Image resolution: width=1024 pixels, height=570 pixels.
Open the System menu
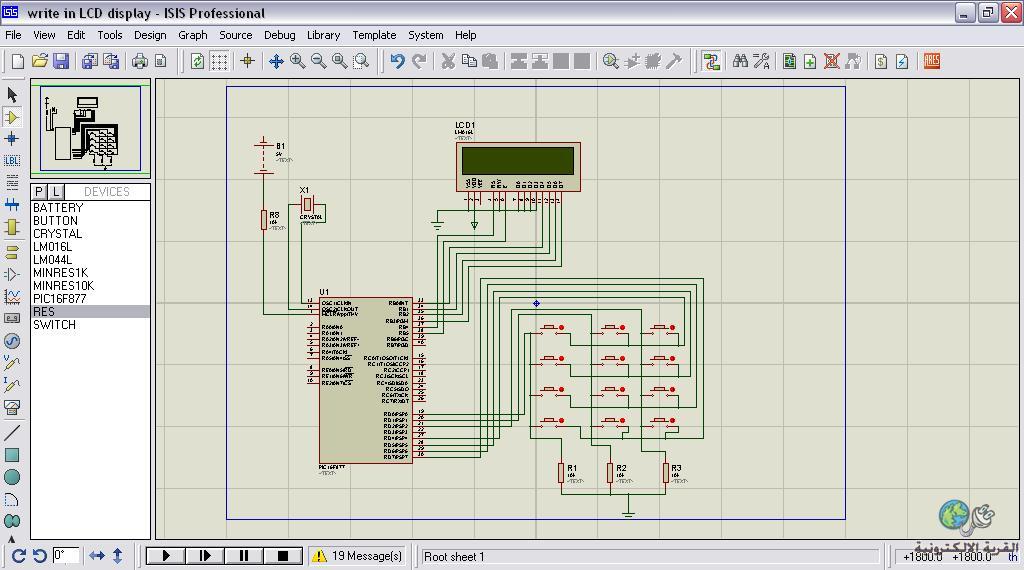click(426, 35)
